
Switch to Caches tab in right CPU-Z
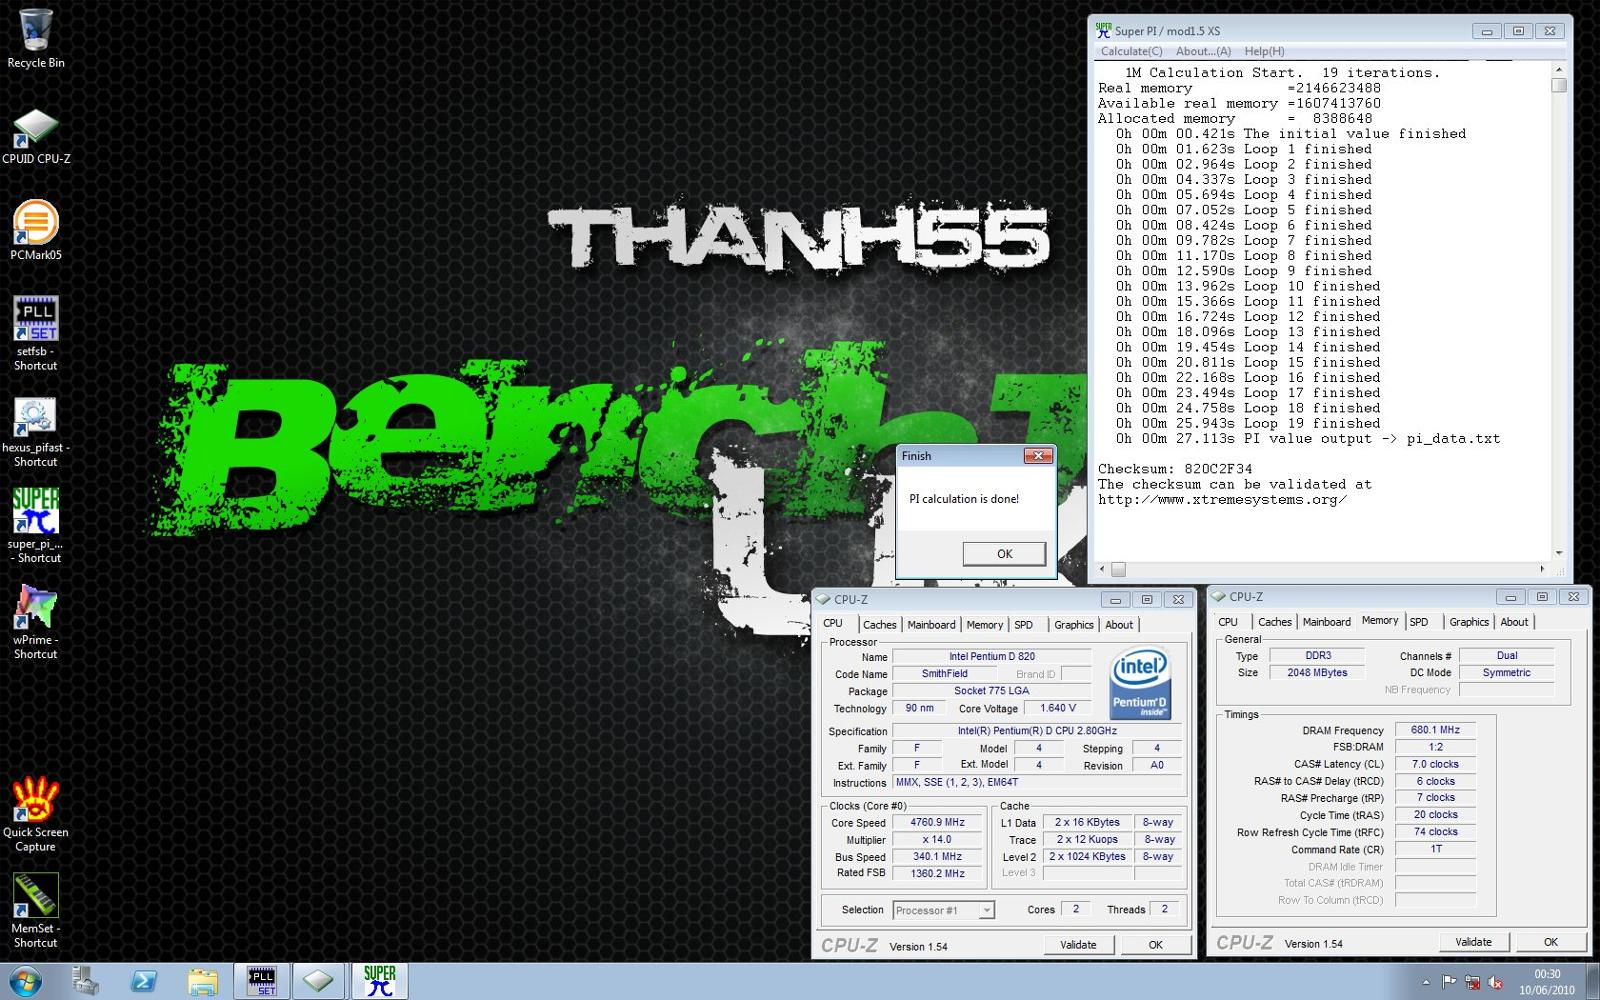coord(1274,622)
